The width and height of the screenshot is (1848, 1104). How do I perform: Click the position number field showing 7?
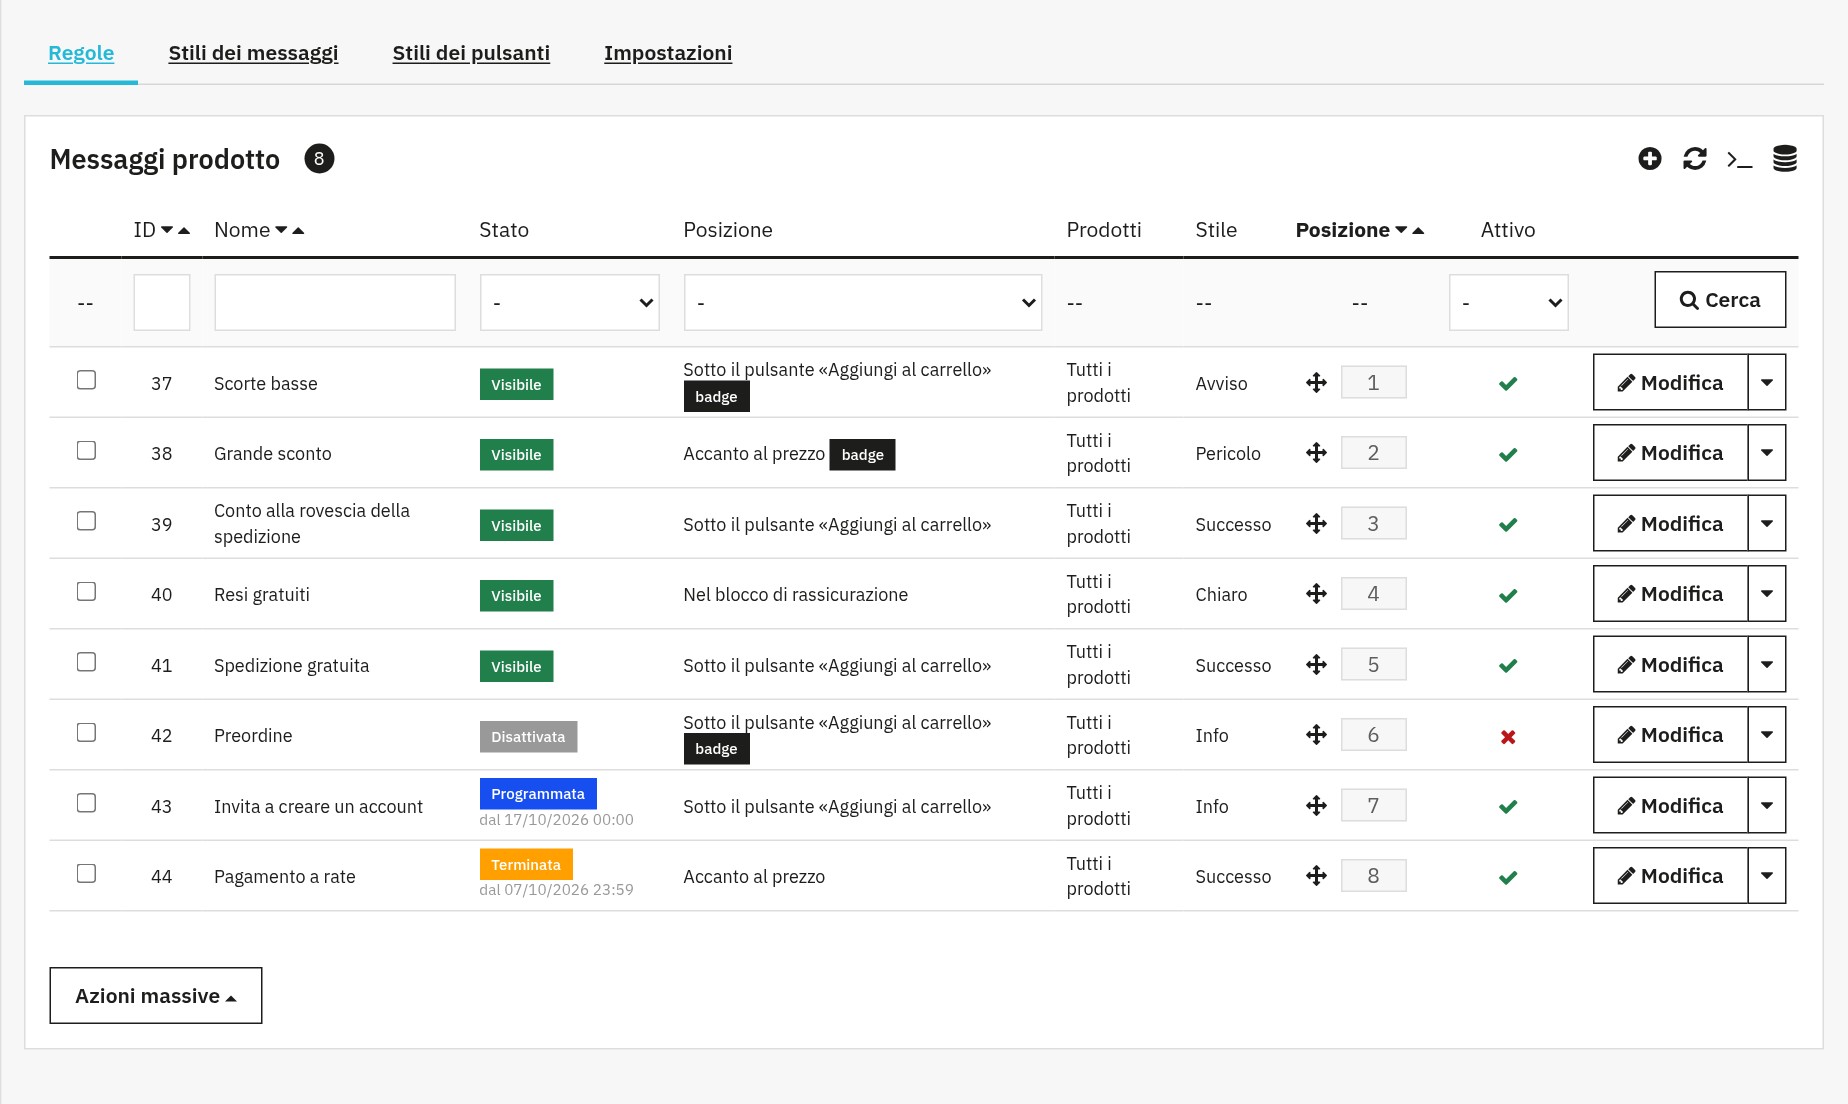1373,805
